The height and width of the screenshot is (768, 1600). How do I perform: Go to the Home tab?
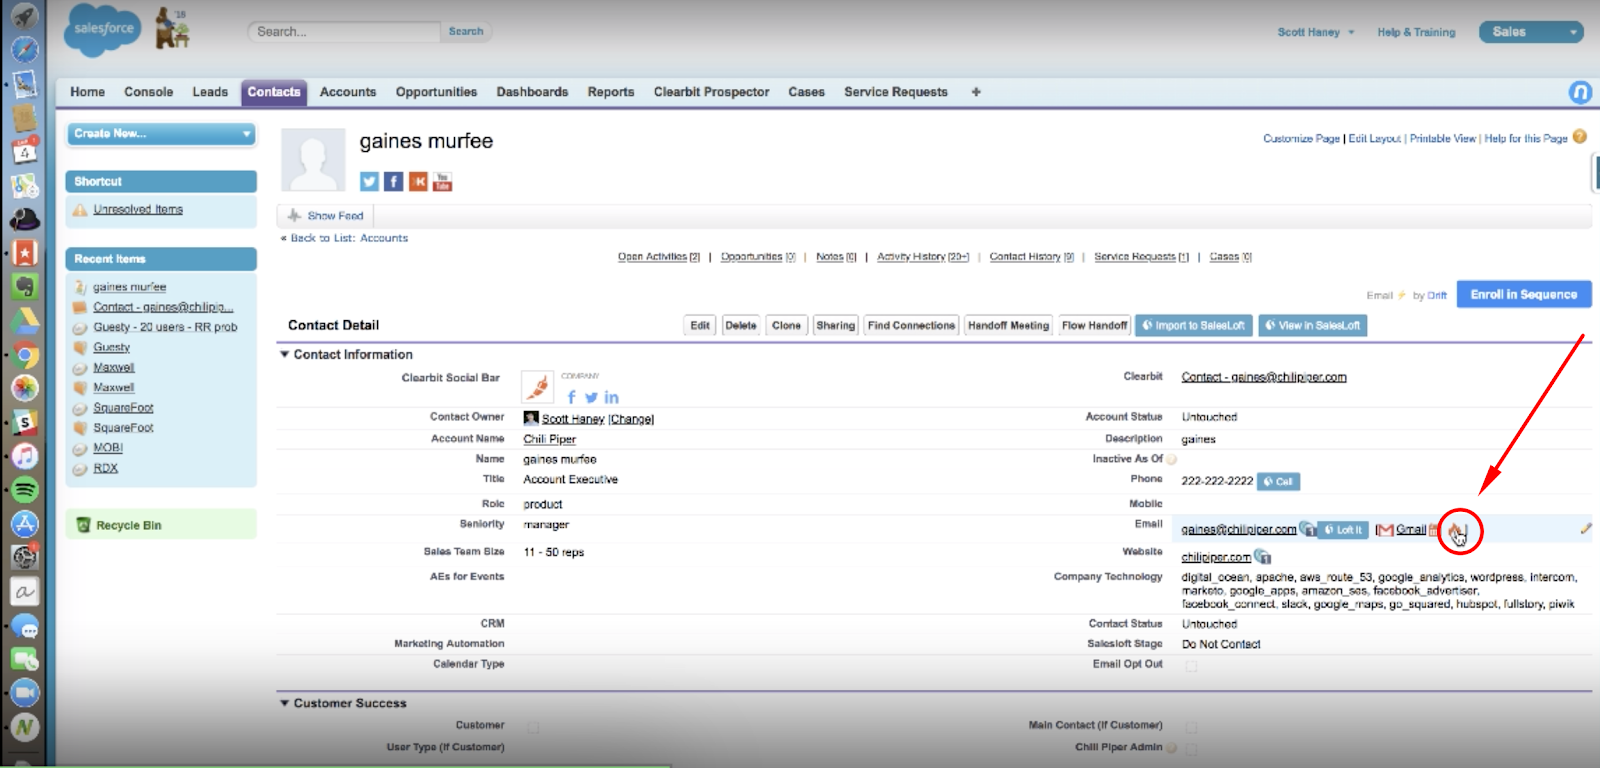pyautogui.click(x=87, y=92)
